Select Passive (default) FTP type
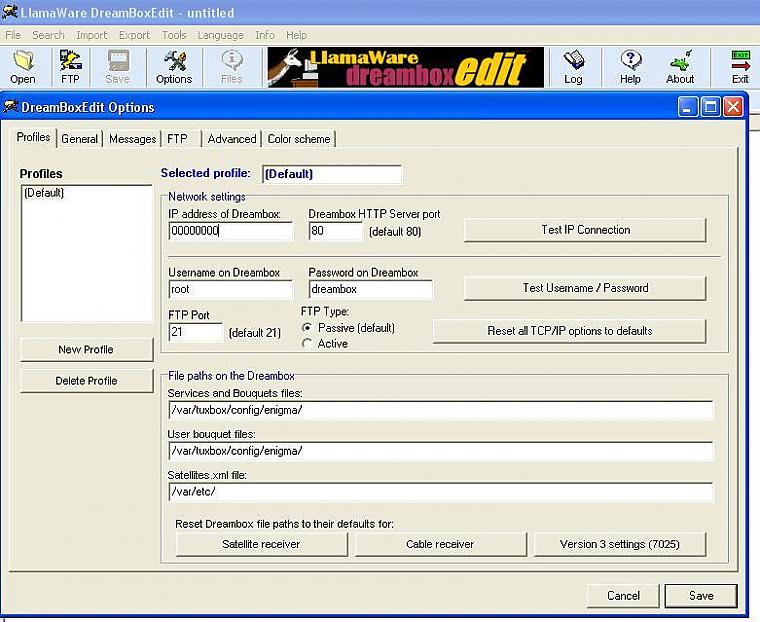 308,328
